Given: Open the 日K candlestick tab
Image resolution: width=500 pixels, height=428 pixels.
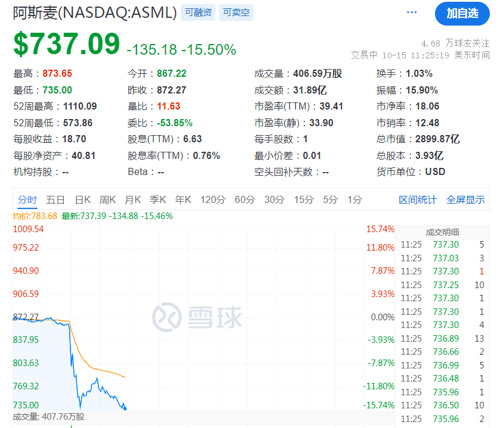Looking at the screenshot, I should tap(82, 200).
